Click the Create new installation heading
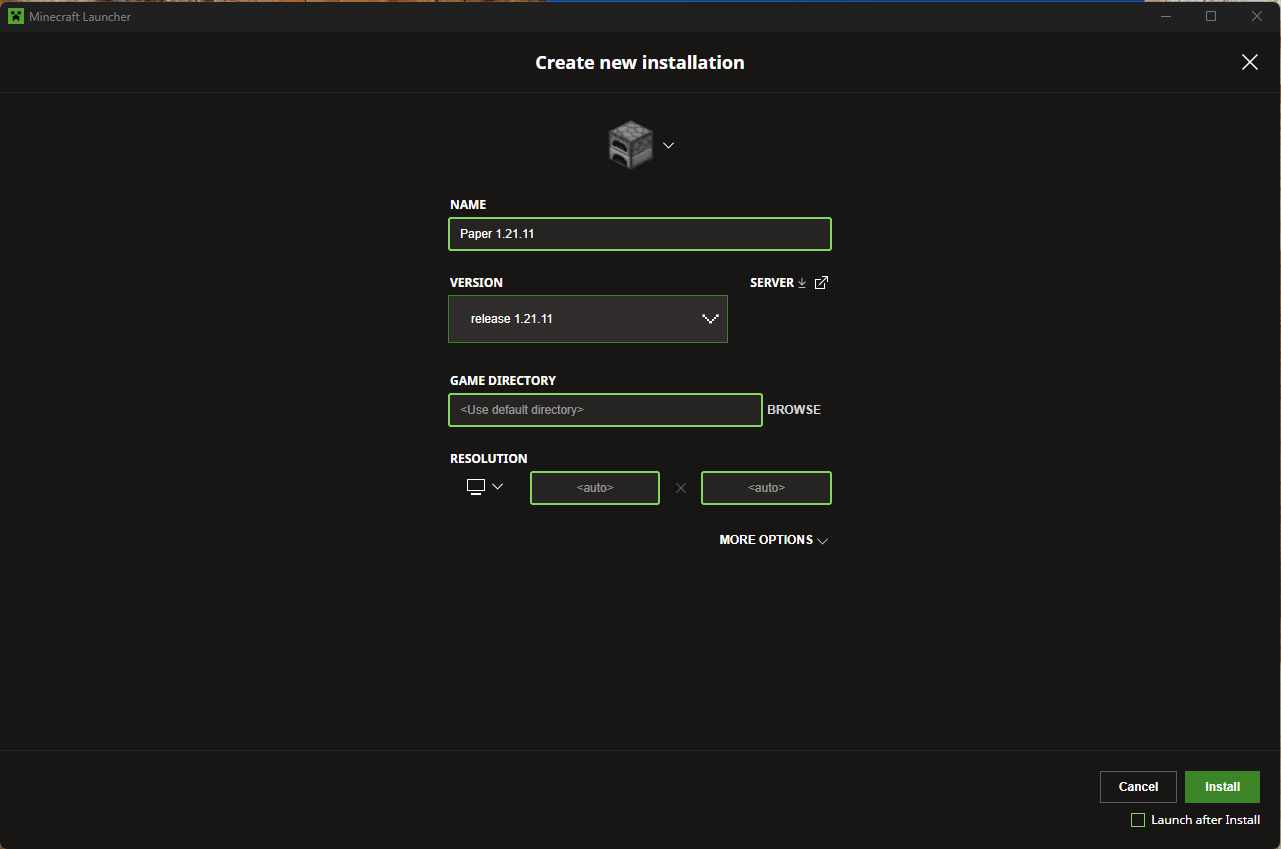Image resolution: width=1281 pixels, height=849 pixels. pyautogui.click(x=640, y=62)
